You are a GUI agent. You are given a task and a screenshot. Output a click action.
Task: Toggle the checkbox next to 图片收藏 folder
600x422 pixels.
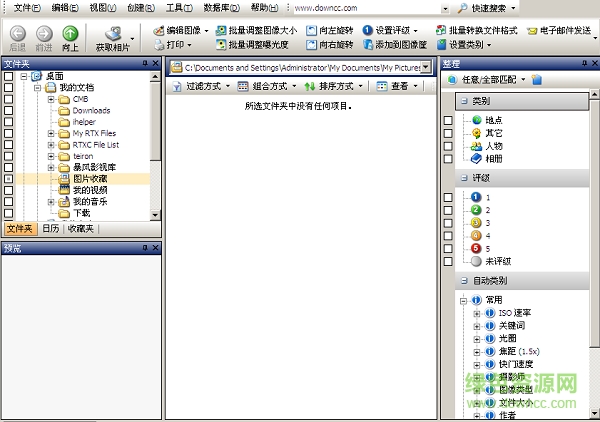8,179
